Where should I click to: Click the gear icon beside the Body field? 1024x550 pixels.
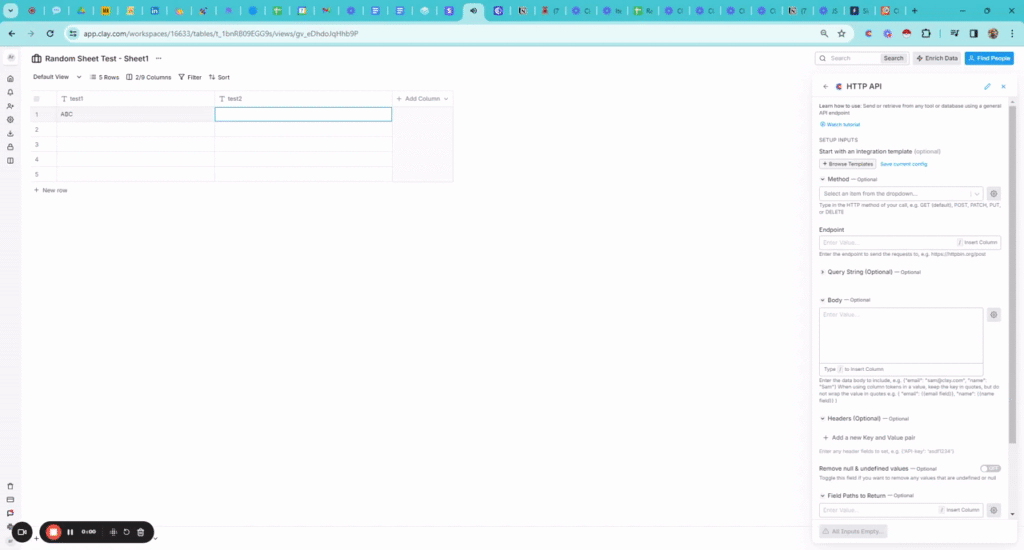tap(993, 314)
